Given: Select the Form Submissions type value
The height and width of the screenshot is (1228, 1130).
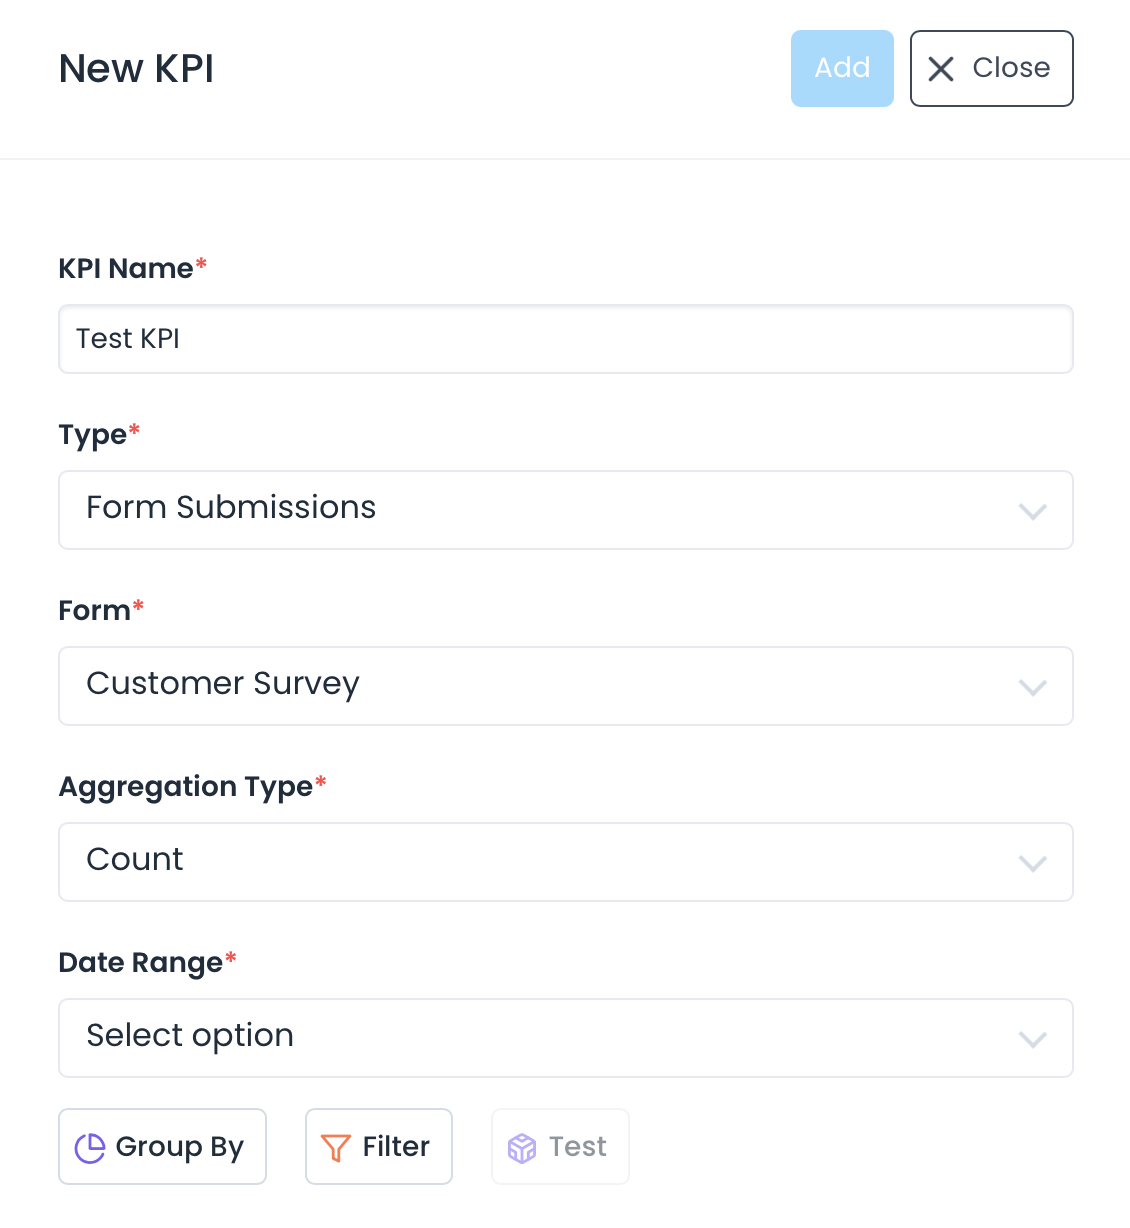Looking at the screenshot, I should (x=231, y=508).
